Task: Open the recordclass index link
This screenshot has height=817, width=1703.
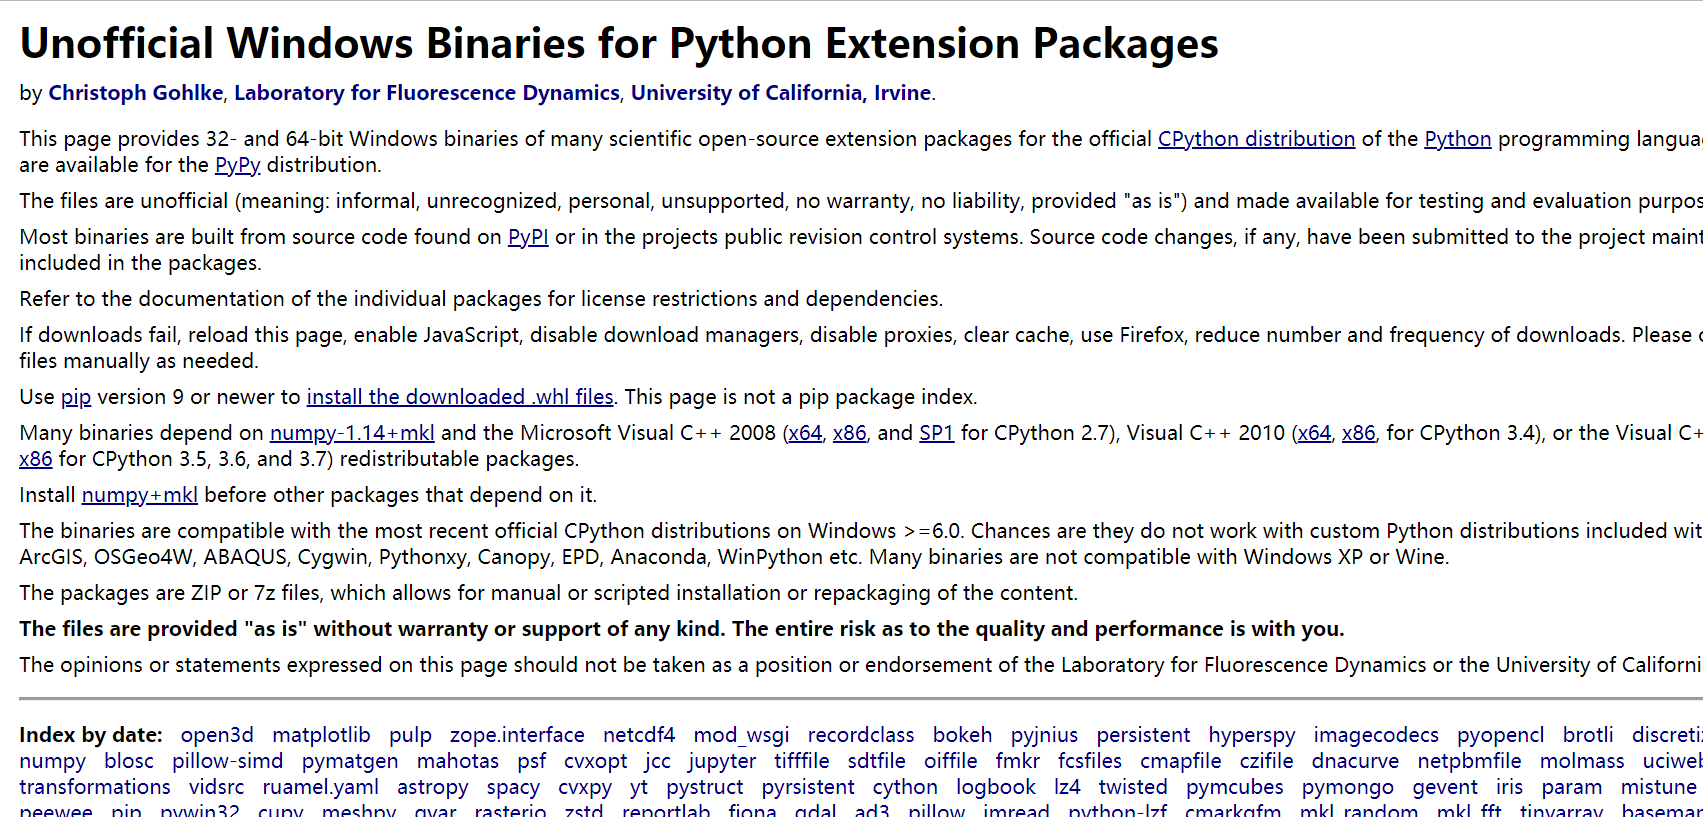Action: coord(861,735)
